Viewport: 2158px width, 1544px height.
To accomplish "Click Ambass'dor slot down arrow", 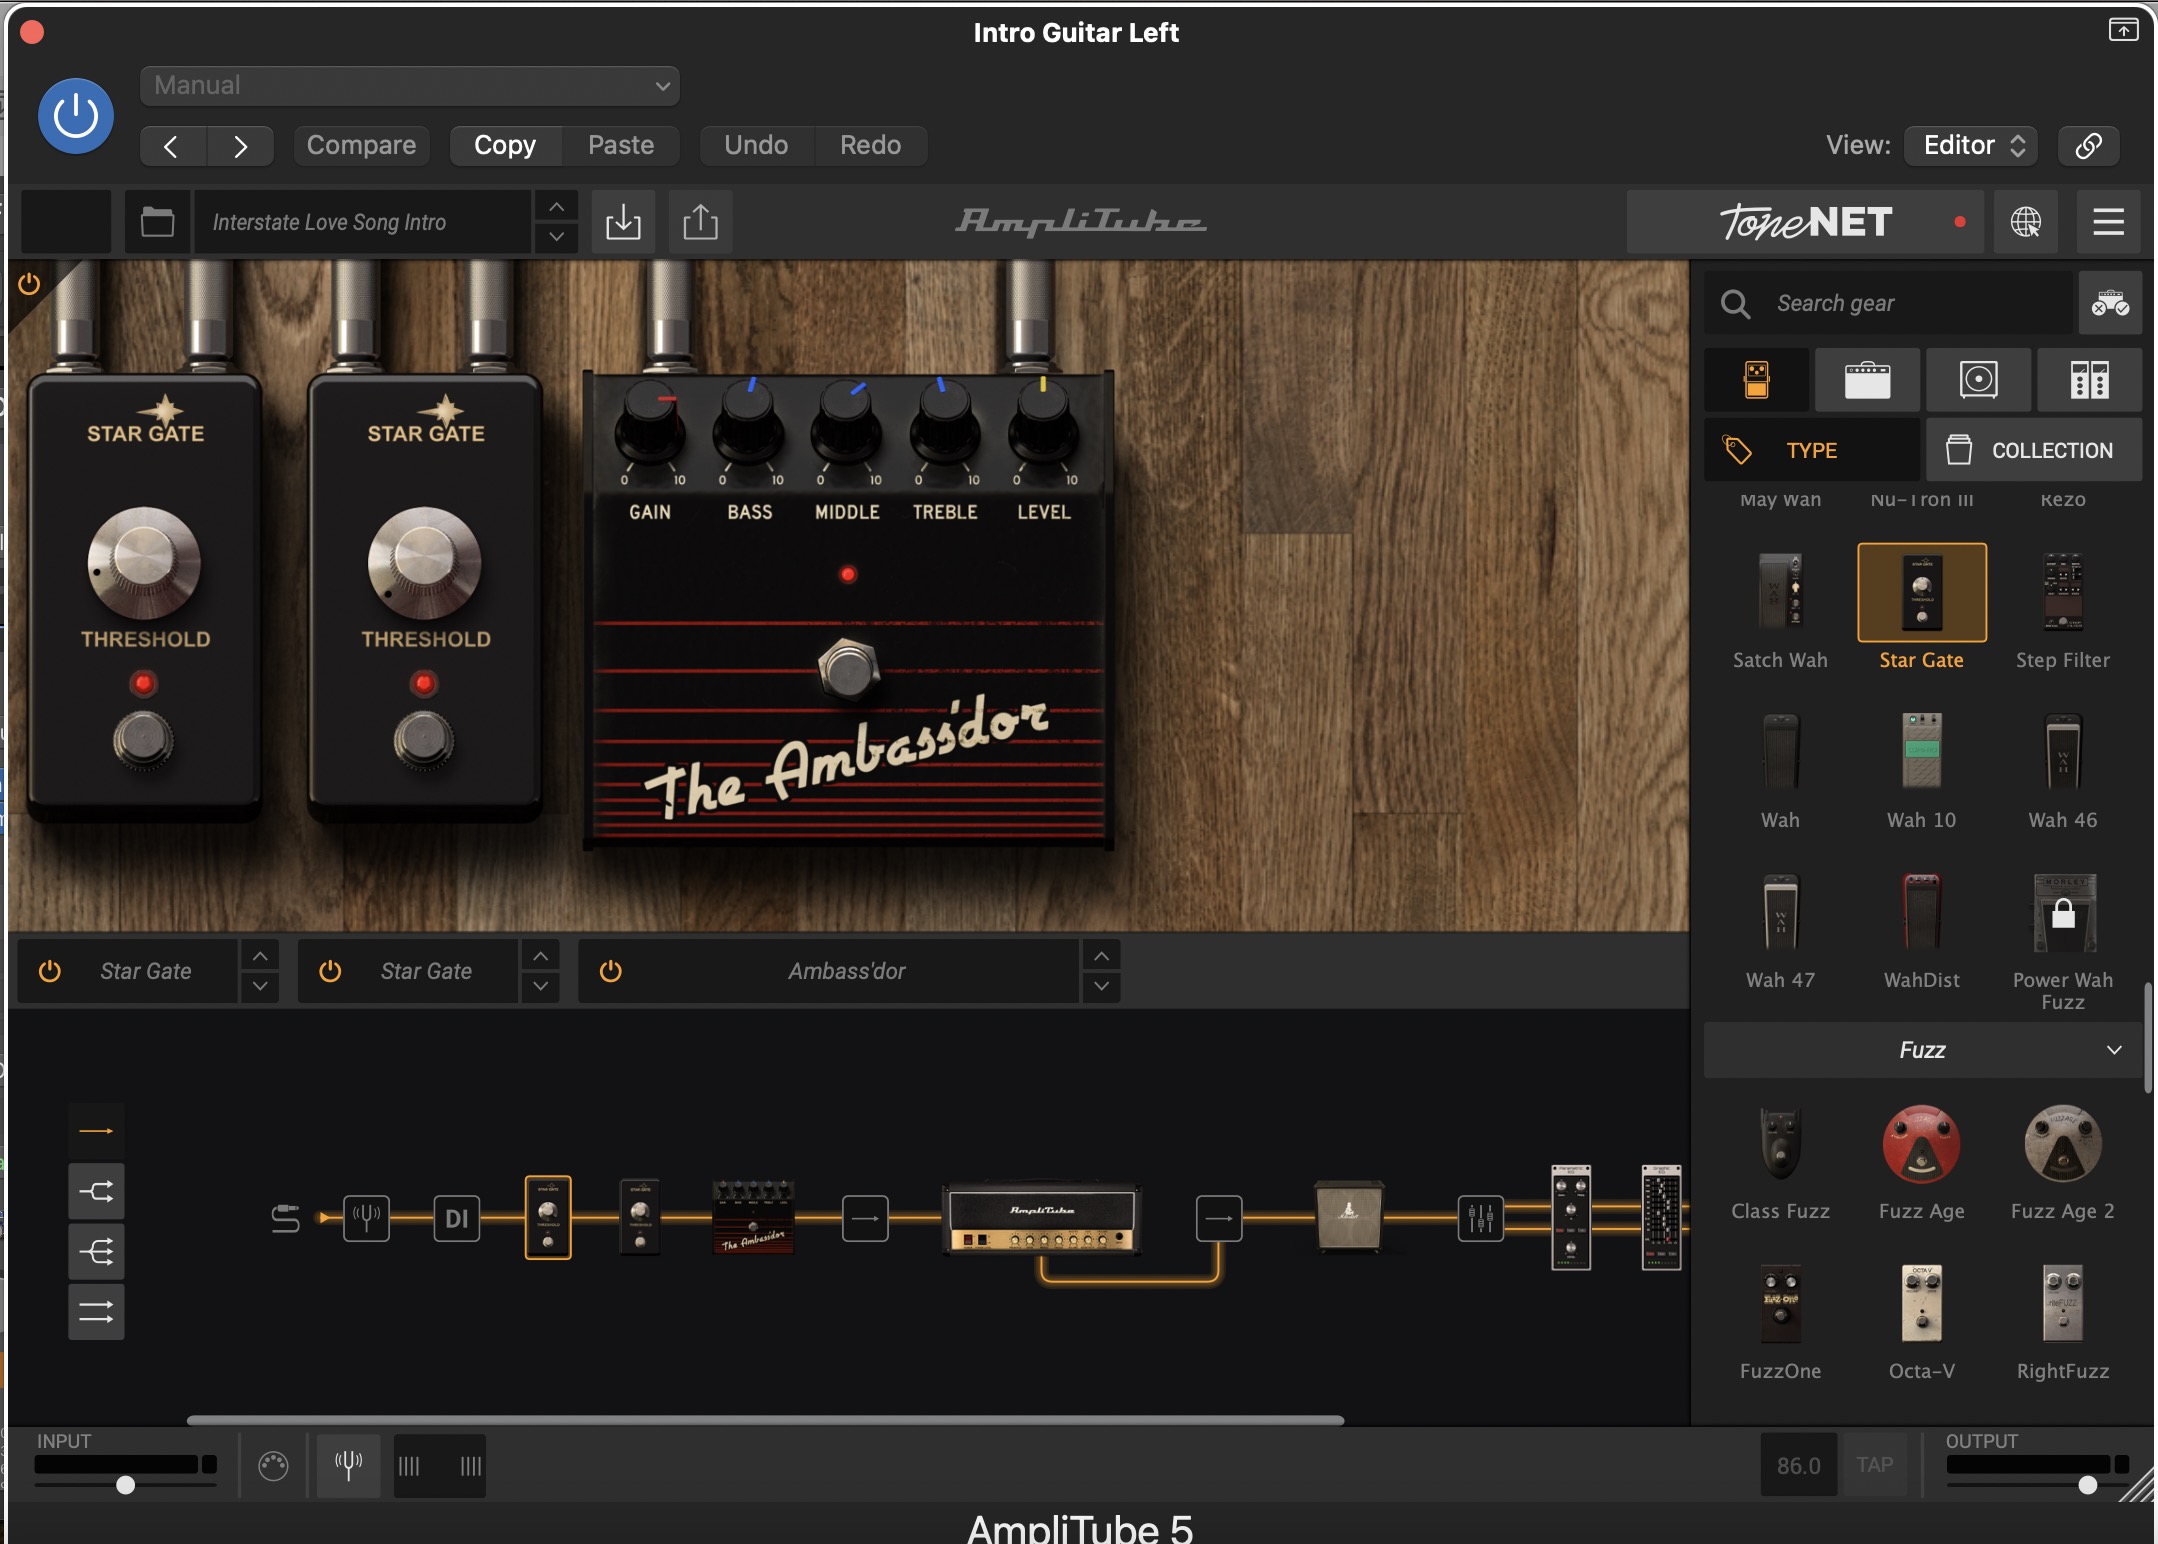I will pyautogui.click(x=1101, y=986).
